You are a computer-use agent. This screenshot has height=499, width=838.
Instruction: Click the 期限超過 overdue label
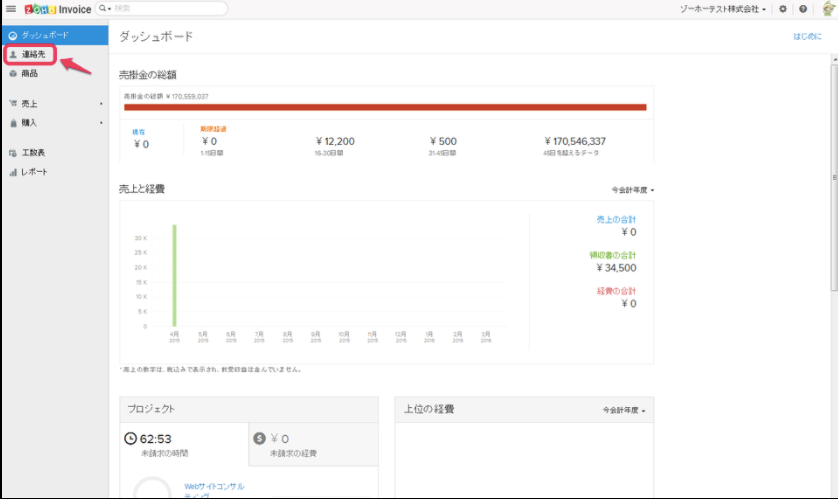(x=213, y=129)
